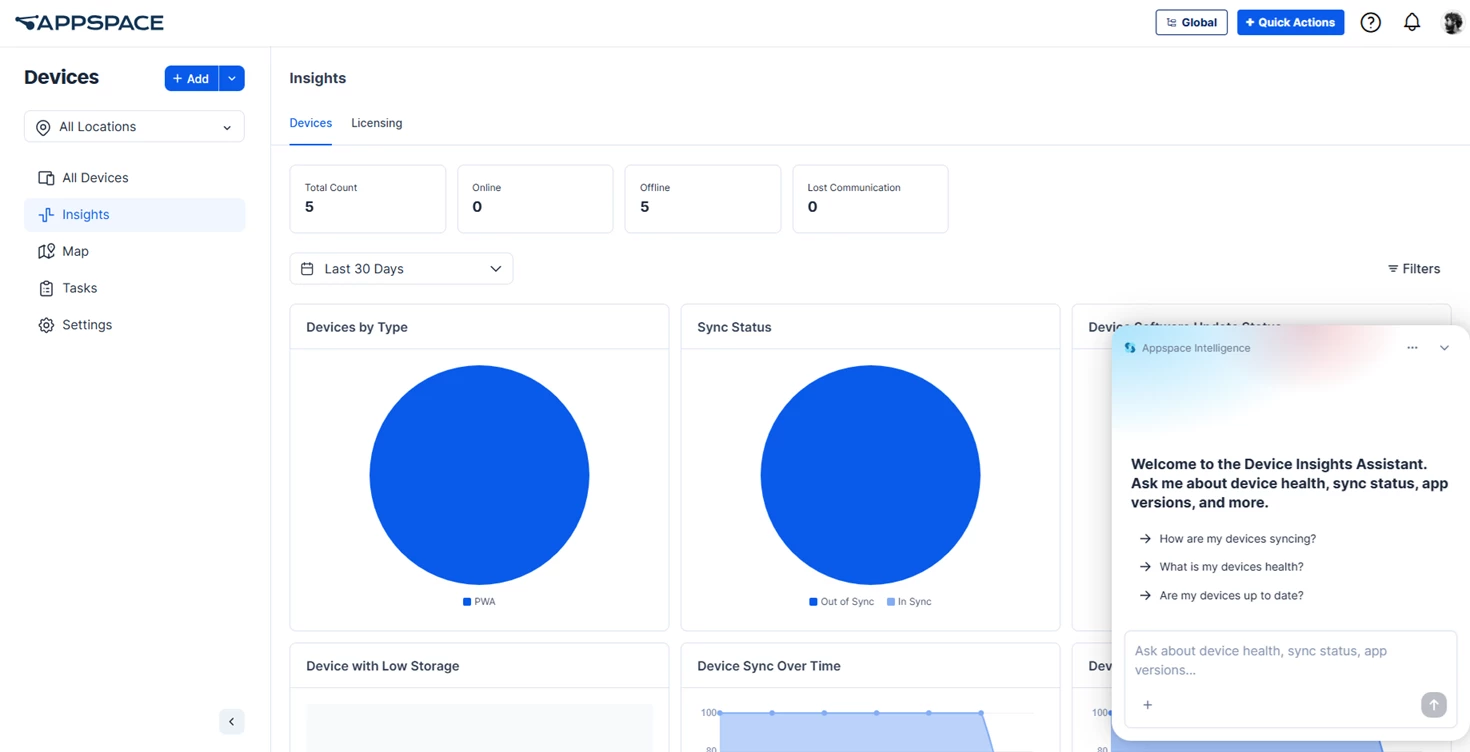Click the Appspace Intelligence logo icon
The height and width of the screenshot is (752, 1470).
(x=1130, y=348)
